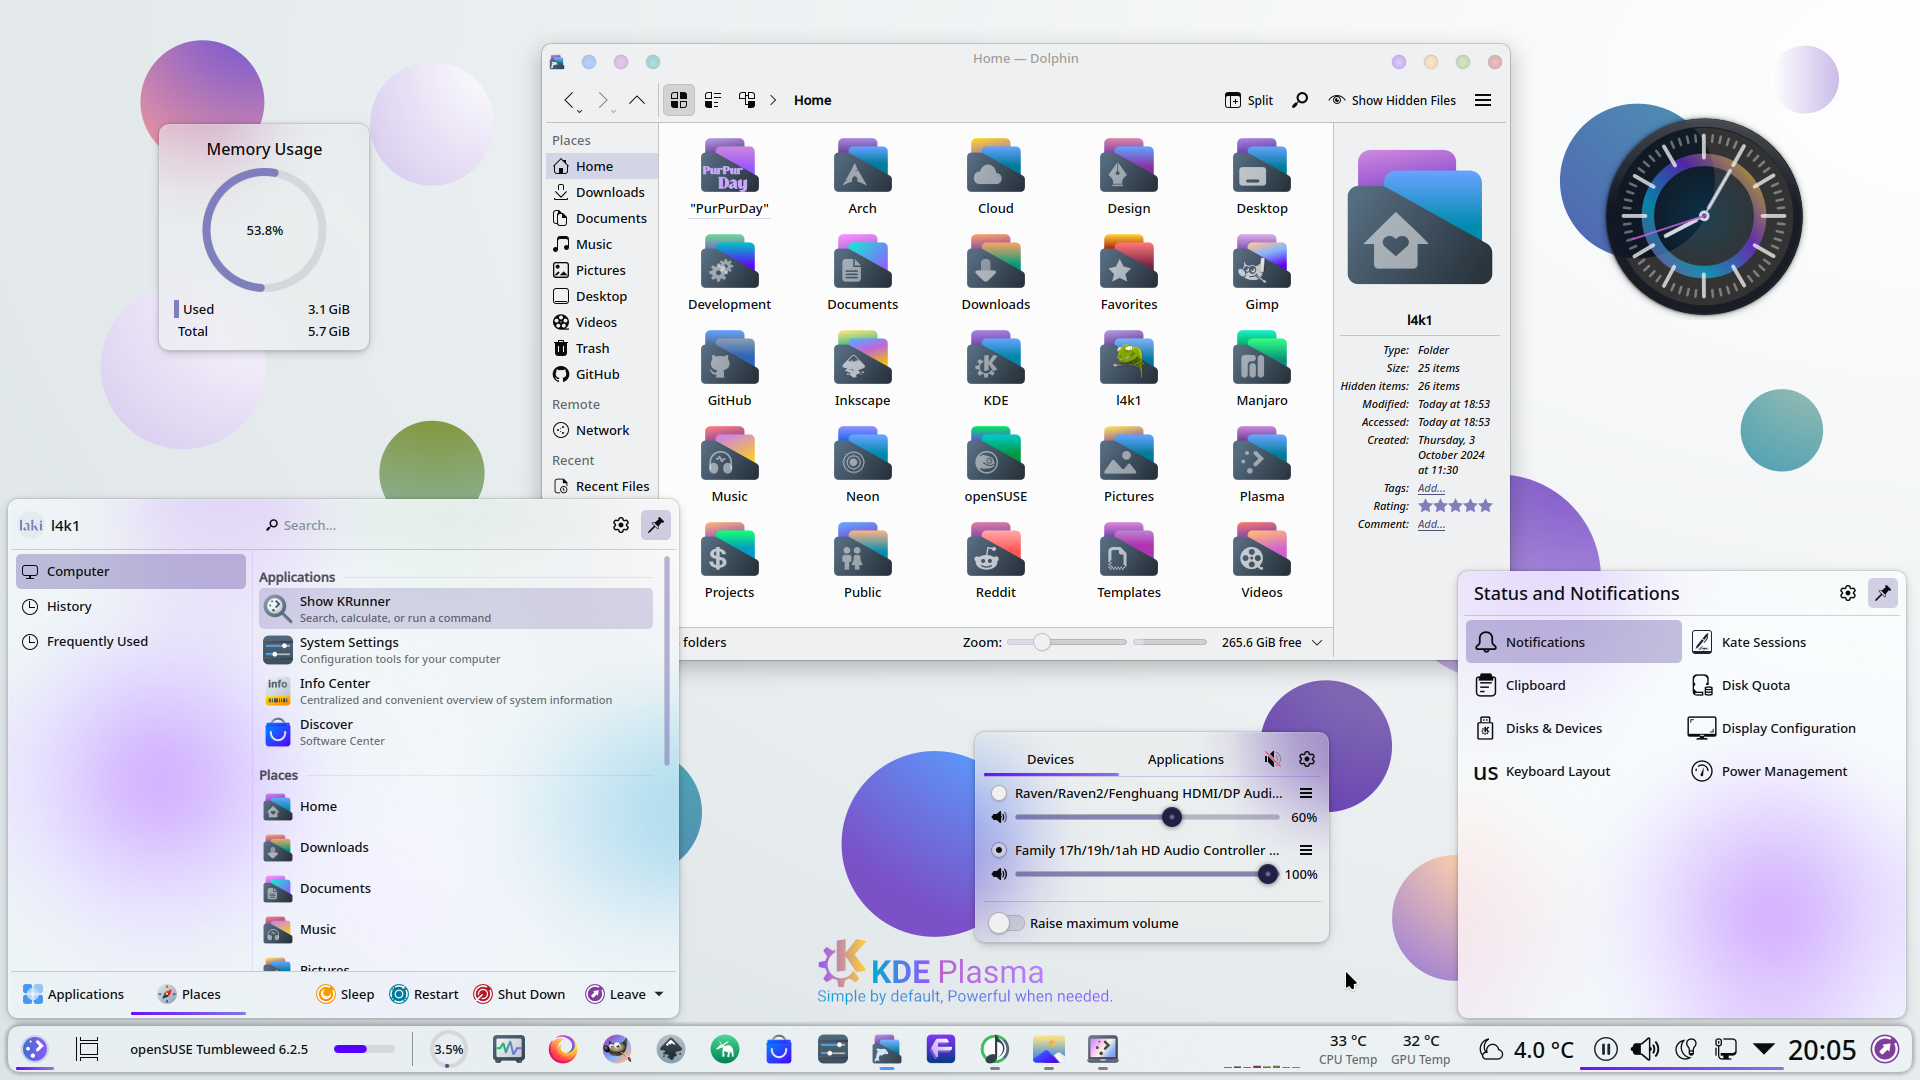The width and height of the screenshot is (1920, 1080).
Task: Click the Shut Down button
Action: tap(519, 994)
